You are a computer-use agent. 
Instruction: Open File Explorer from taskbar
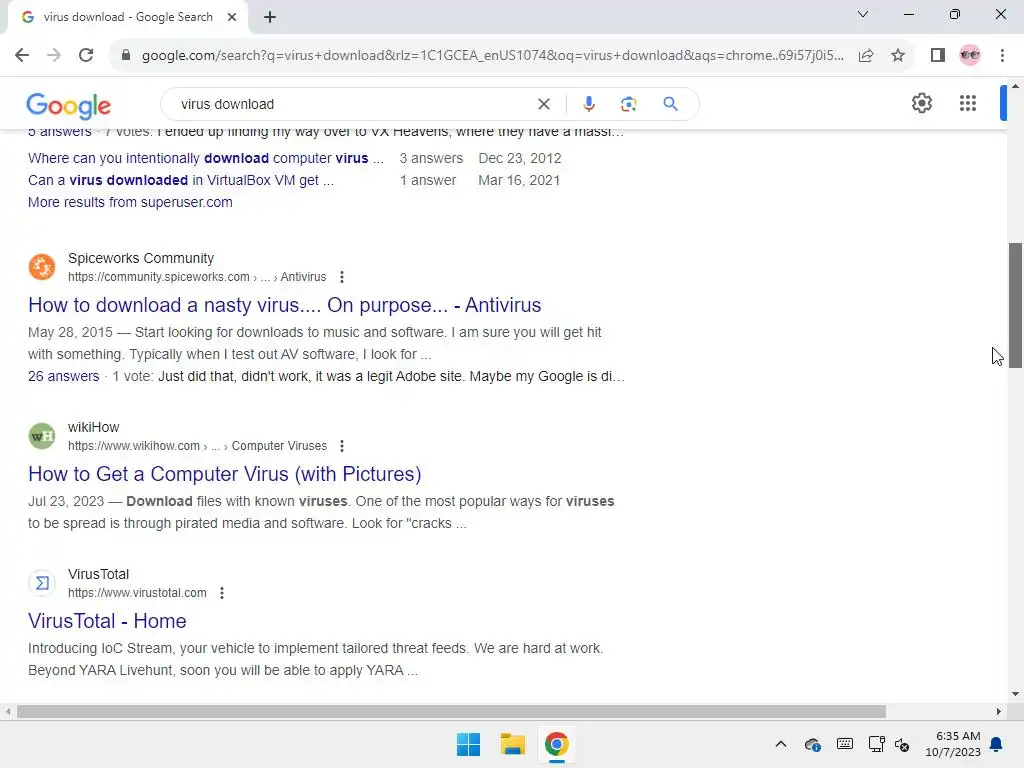513,744
